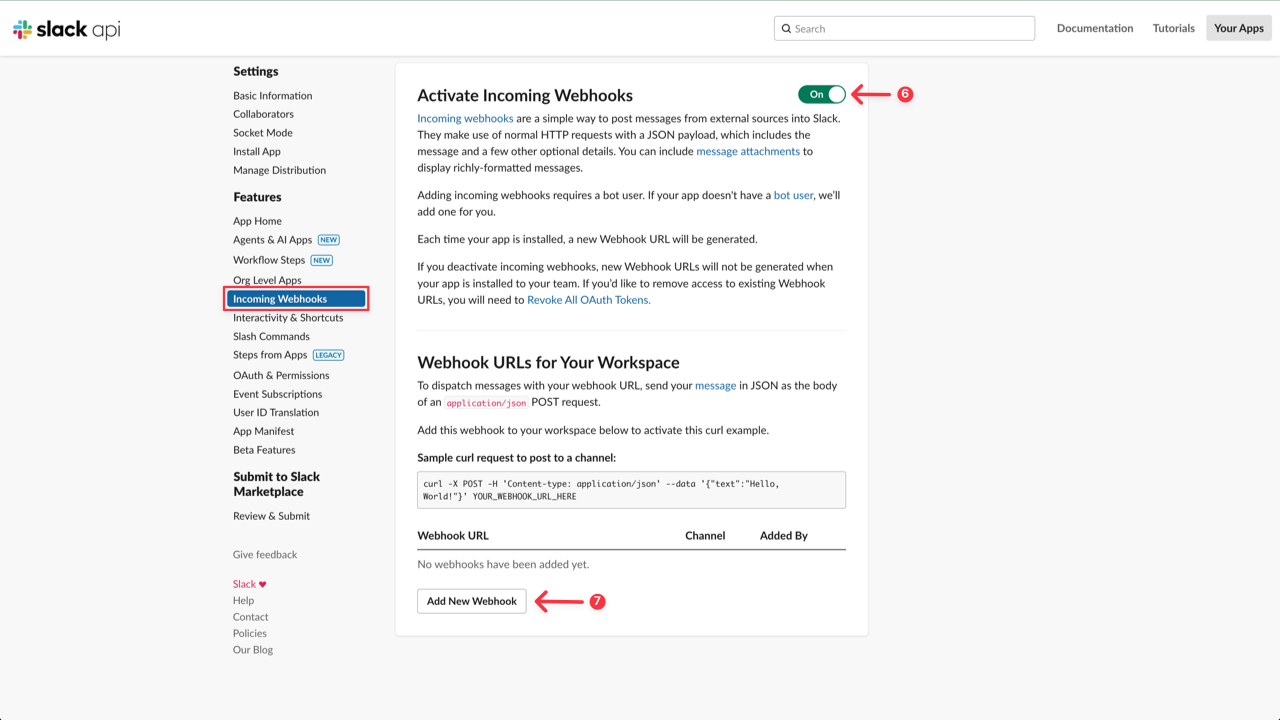1280x720 pixels.
Task: Open the Give feedback page
Action: click(x=264, y=554)
